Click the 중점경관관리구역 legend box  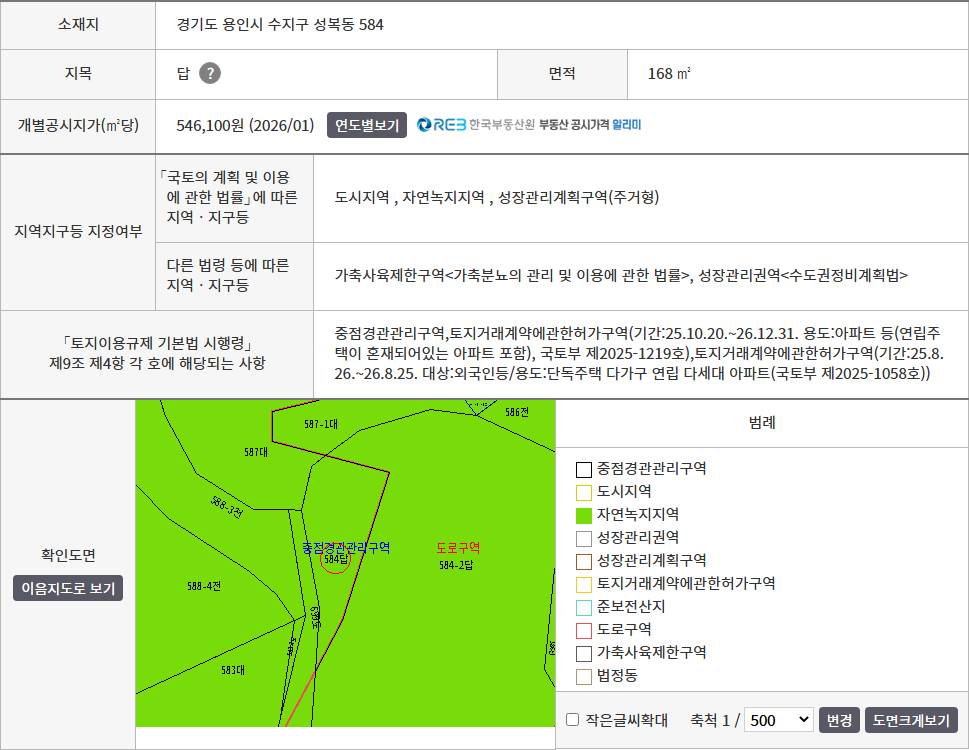(583, 470)
